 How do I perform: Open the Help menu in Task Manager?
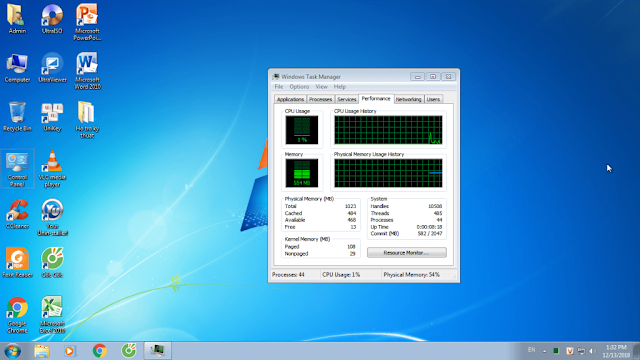[x=340, y=87]
